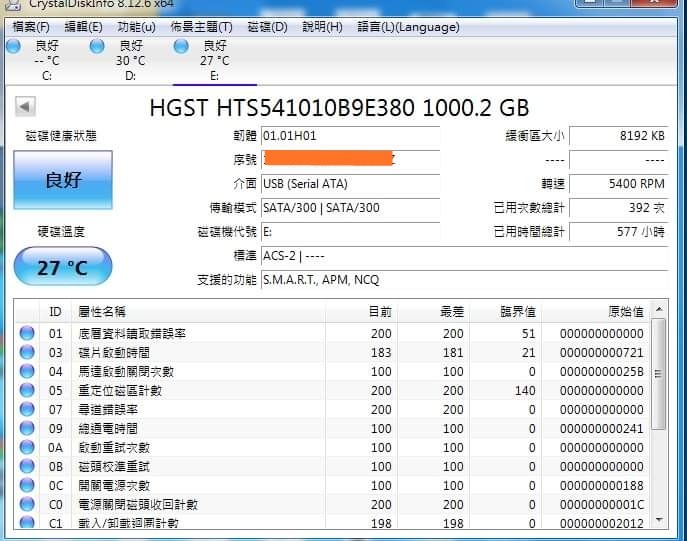Click the 良好 health status button

pyautogui.click(x=63, y=181)
